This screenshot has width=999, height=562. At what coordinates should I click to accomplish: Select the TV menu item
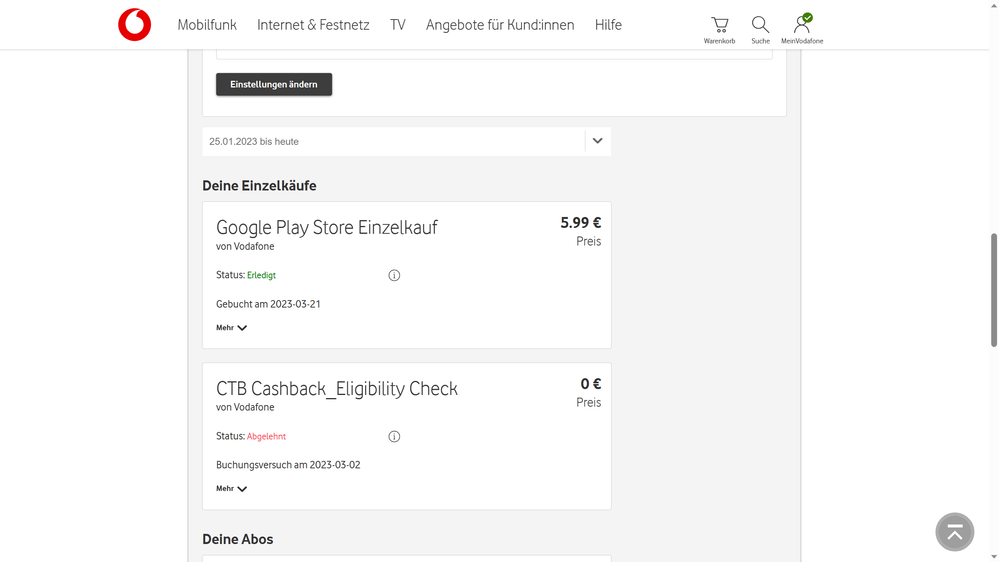(x=398, y=25)
